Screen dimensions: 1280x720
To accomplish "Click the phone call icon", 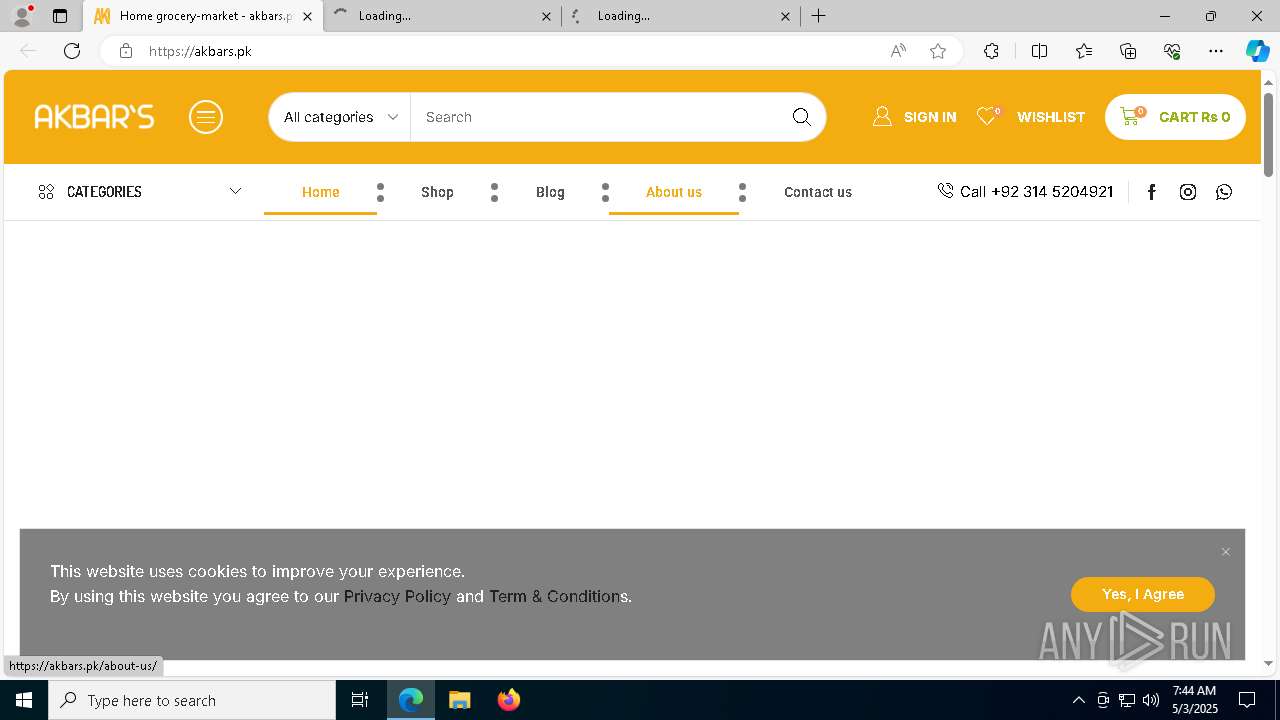I will coord(945,190).
